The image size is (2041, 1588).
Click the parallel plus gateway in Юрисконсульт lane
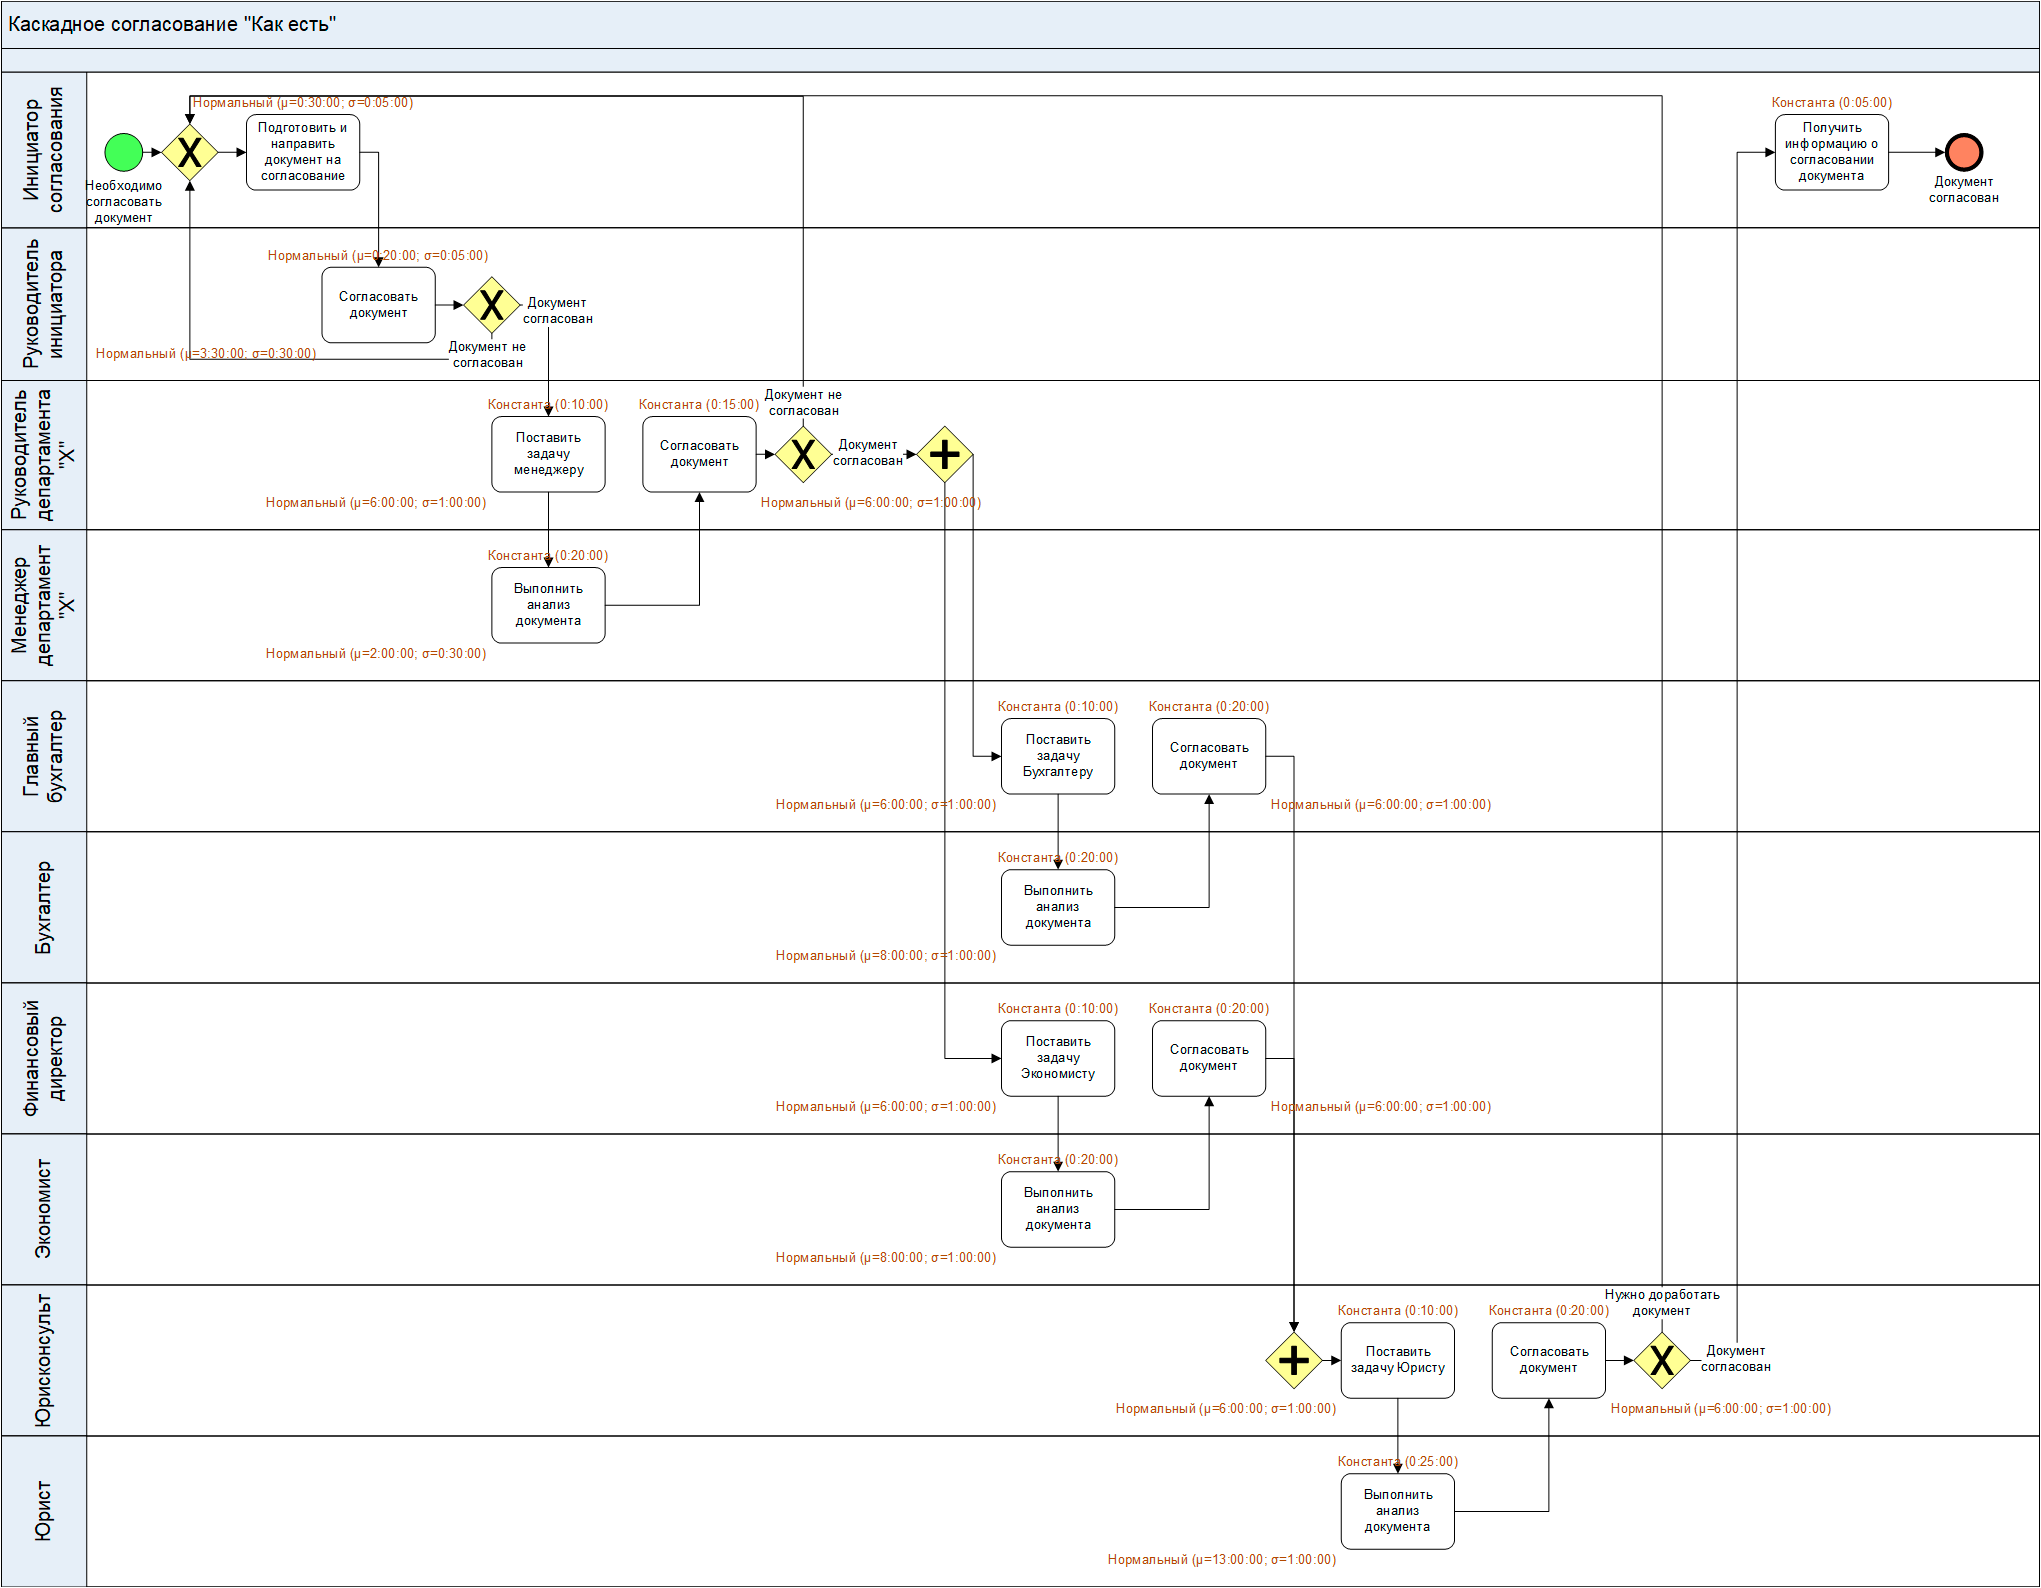click(1293, 1361)
